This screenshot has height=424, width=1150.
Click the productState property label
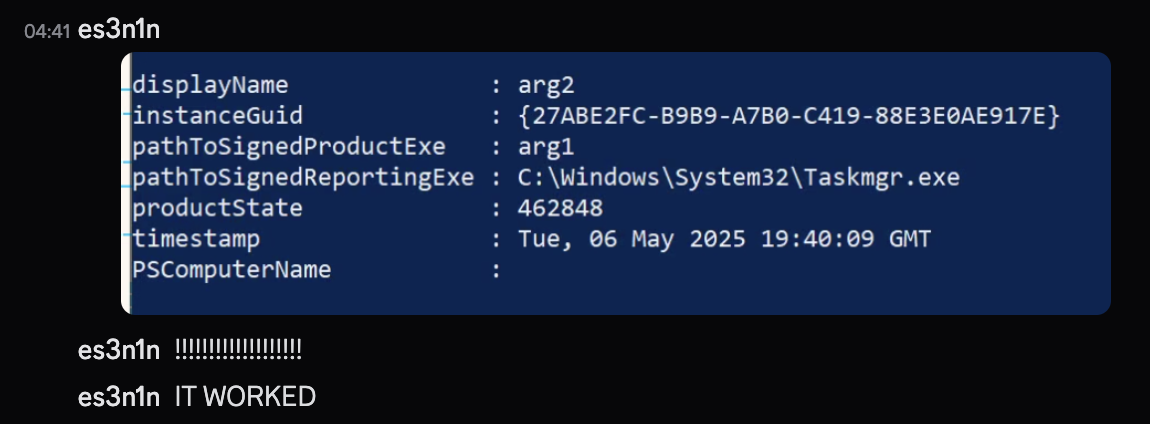(217, 208)
